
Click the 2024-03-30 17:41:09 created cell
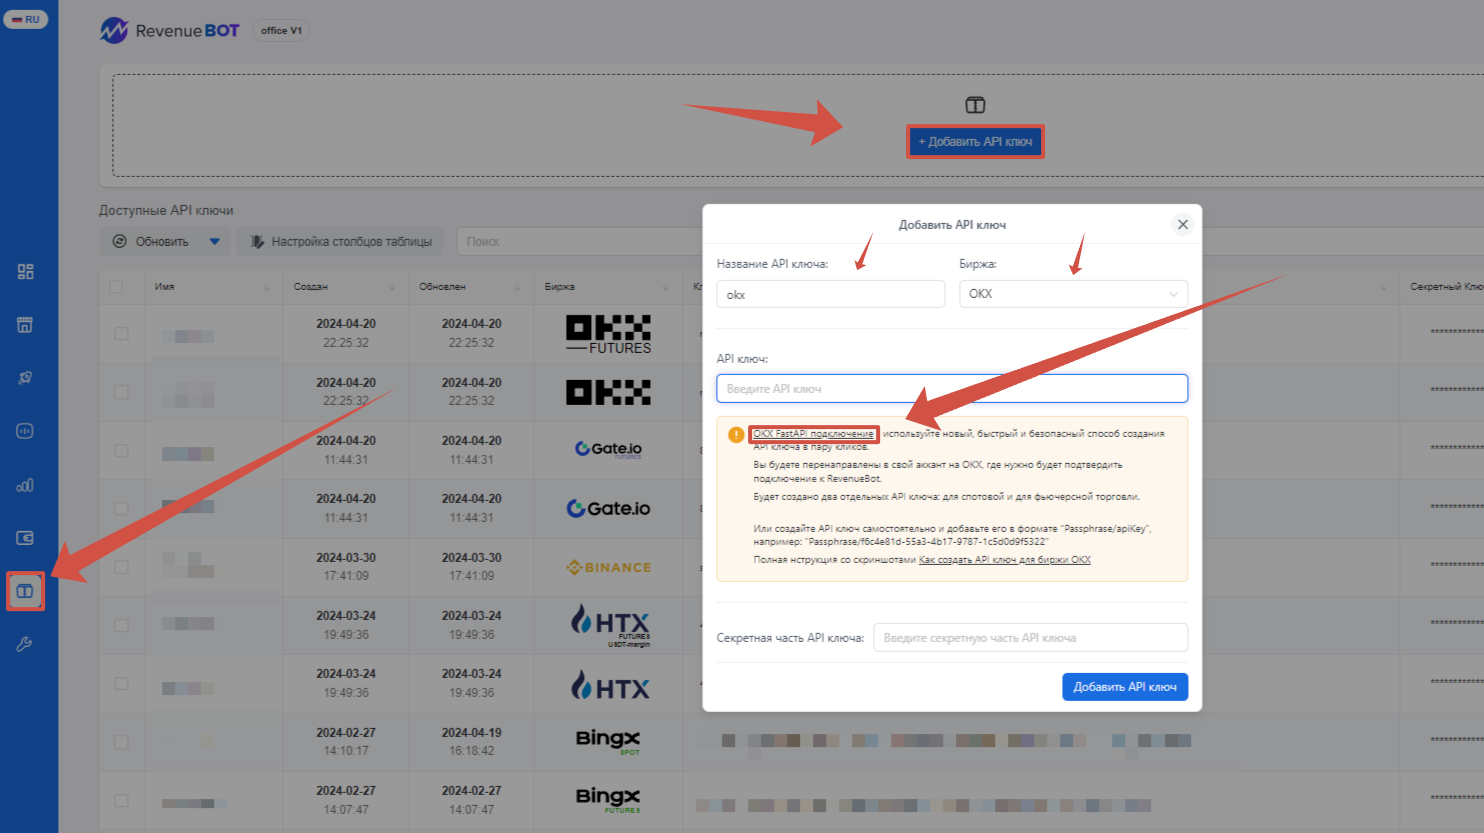(x=346, y=567)
